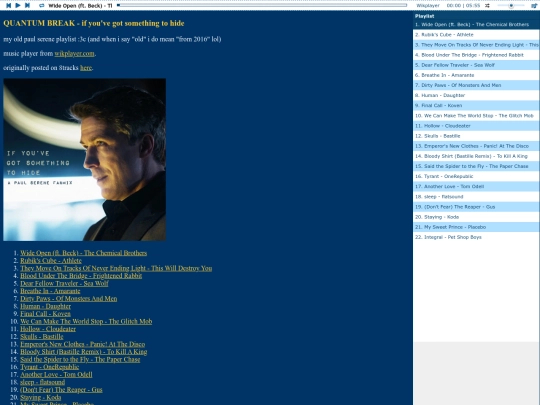Skip to the previous track

coord(9,6)
